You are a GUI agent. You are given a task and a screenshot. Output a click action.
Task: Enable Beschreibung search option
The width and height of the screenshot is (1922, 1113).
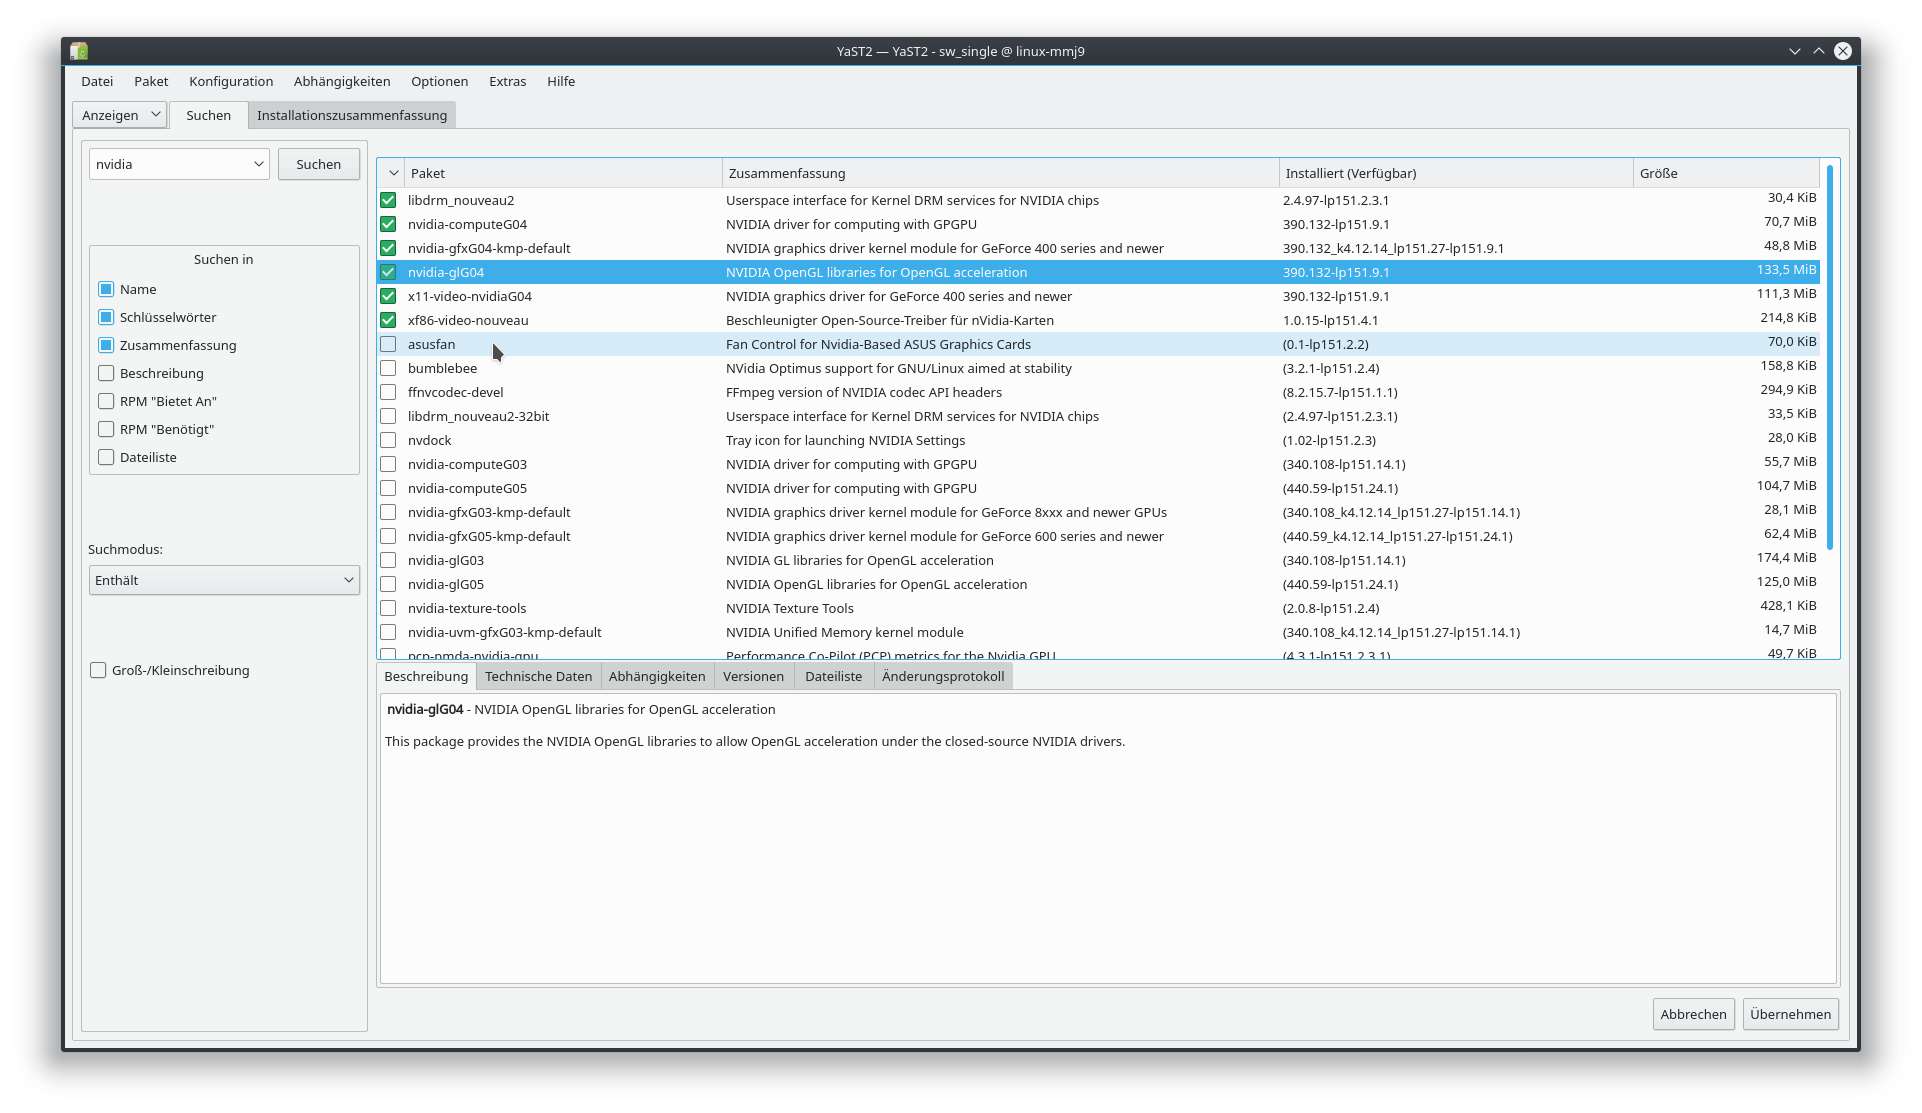point(106,373)
